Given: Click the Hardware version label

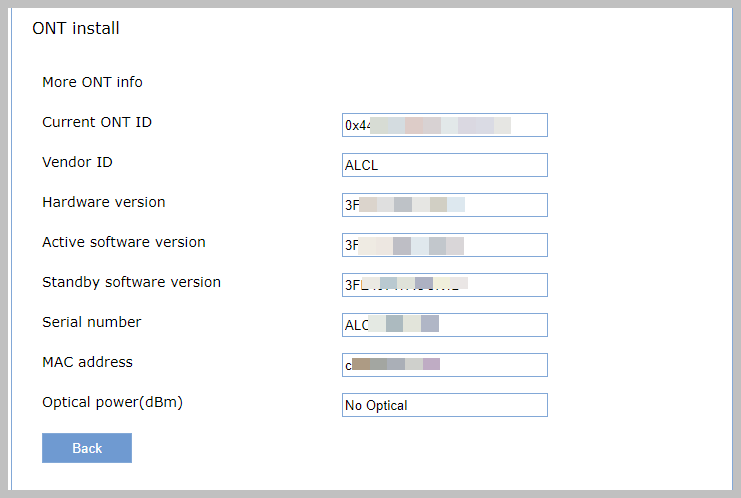Looking at the screenshot, I should click(104, 202).
